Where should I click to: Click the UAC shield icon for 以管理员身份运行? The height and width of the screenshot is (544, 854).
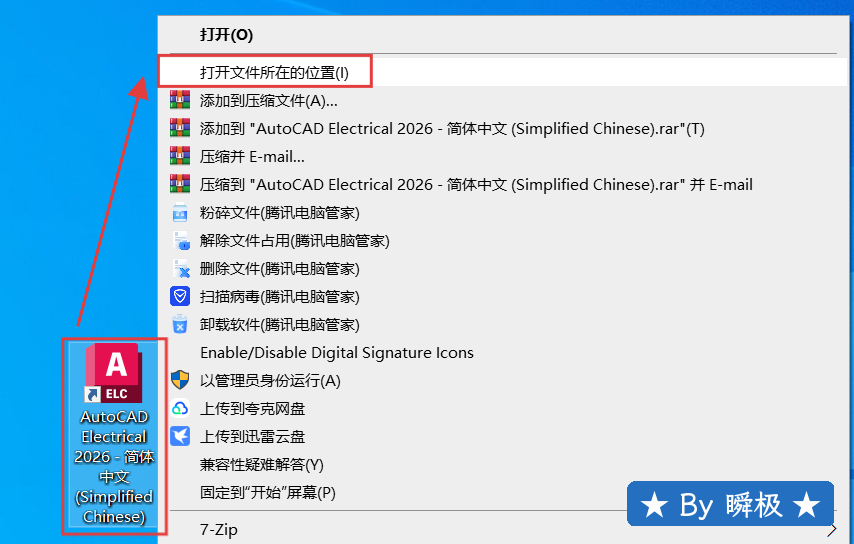pos(180,380)
